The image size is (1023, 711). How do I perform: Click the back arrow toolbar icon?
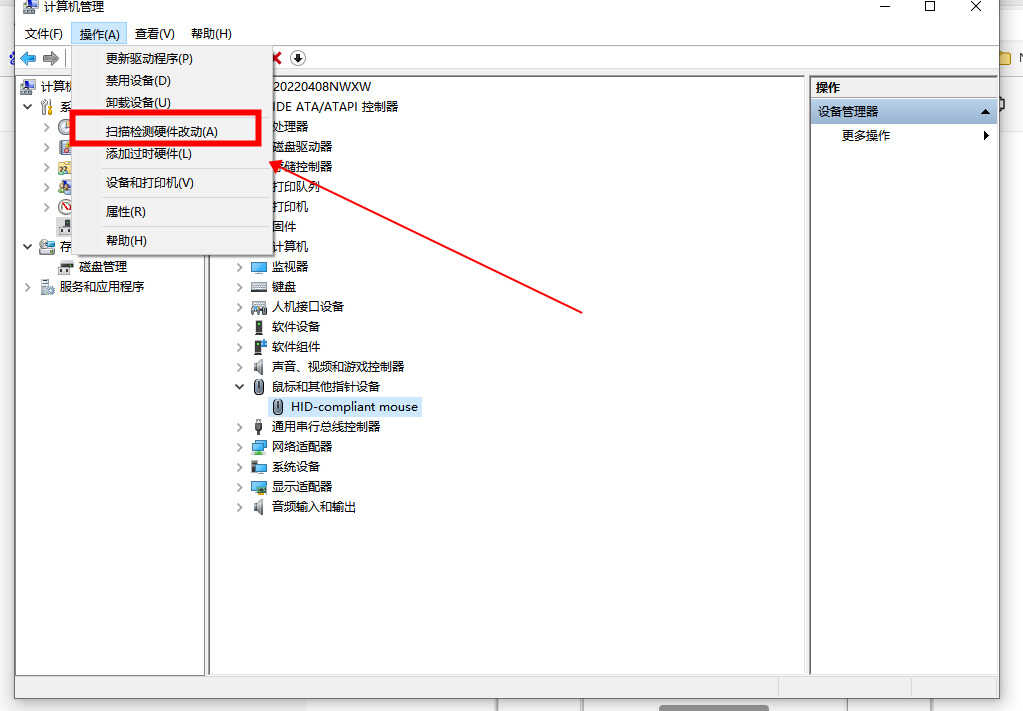pyautogui.click(x=28, y=58)
